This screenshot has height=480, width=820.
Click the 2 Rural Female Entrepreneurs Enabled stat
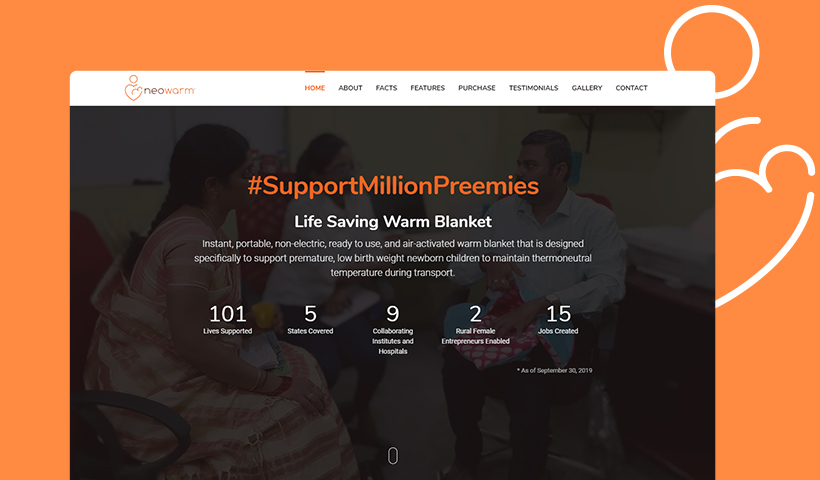point(475,325)
